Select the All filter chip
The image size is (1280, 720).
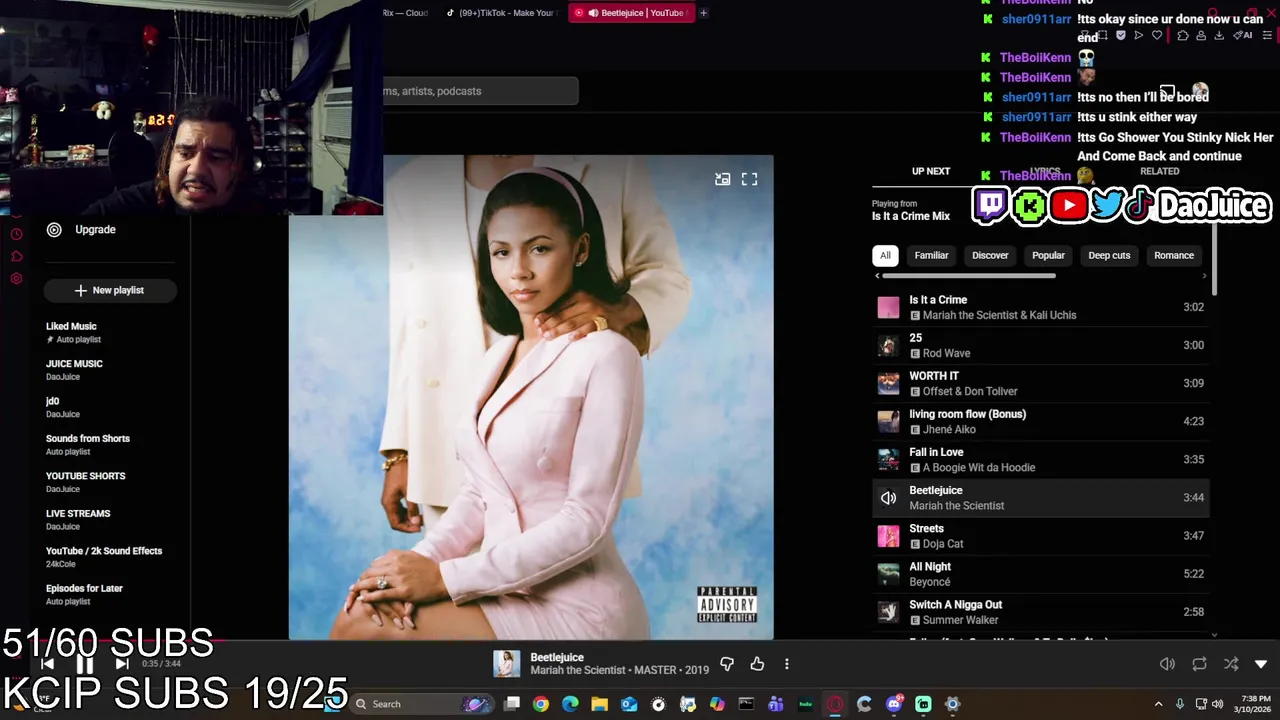(885, 255)
